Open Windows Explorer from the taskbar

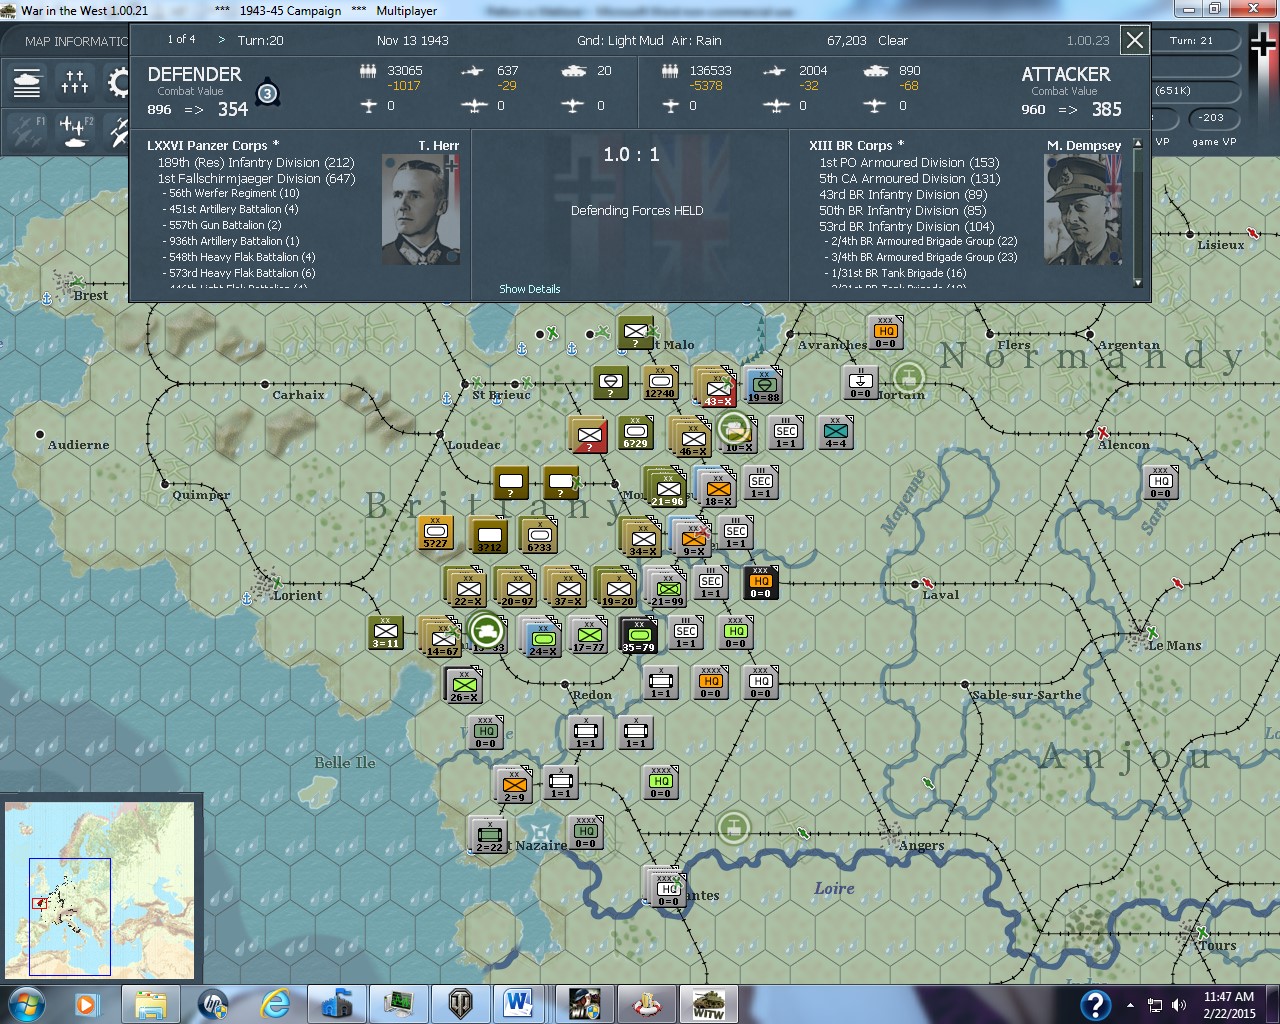tap(151, 1004)
